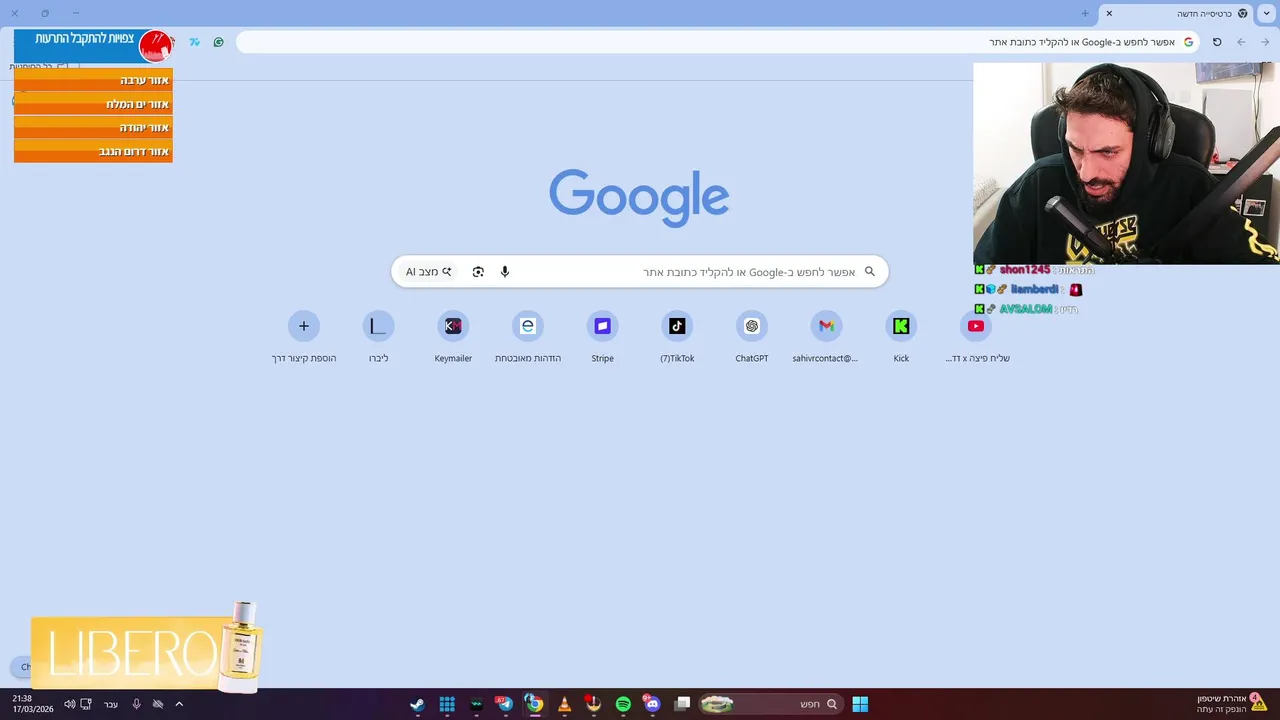Open the ChatGPT shortcut

(752, 337)
